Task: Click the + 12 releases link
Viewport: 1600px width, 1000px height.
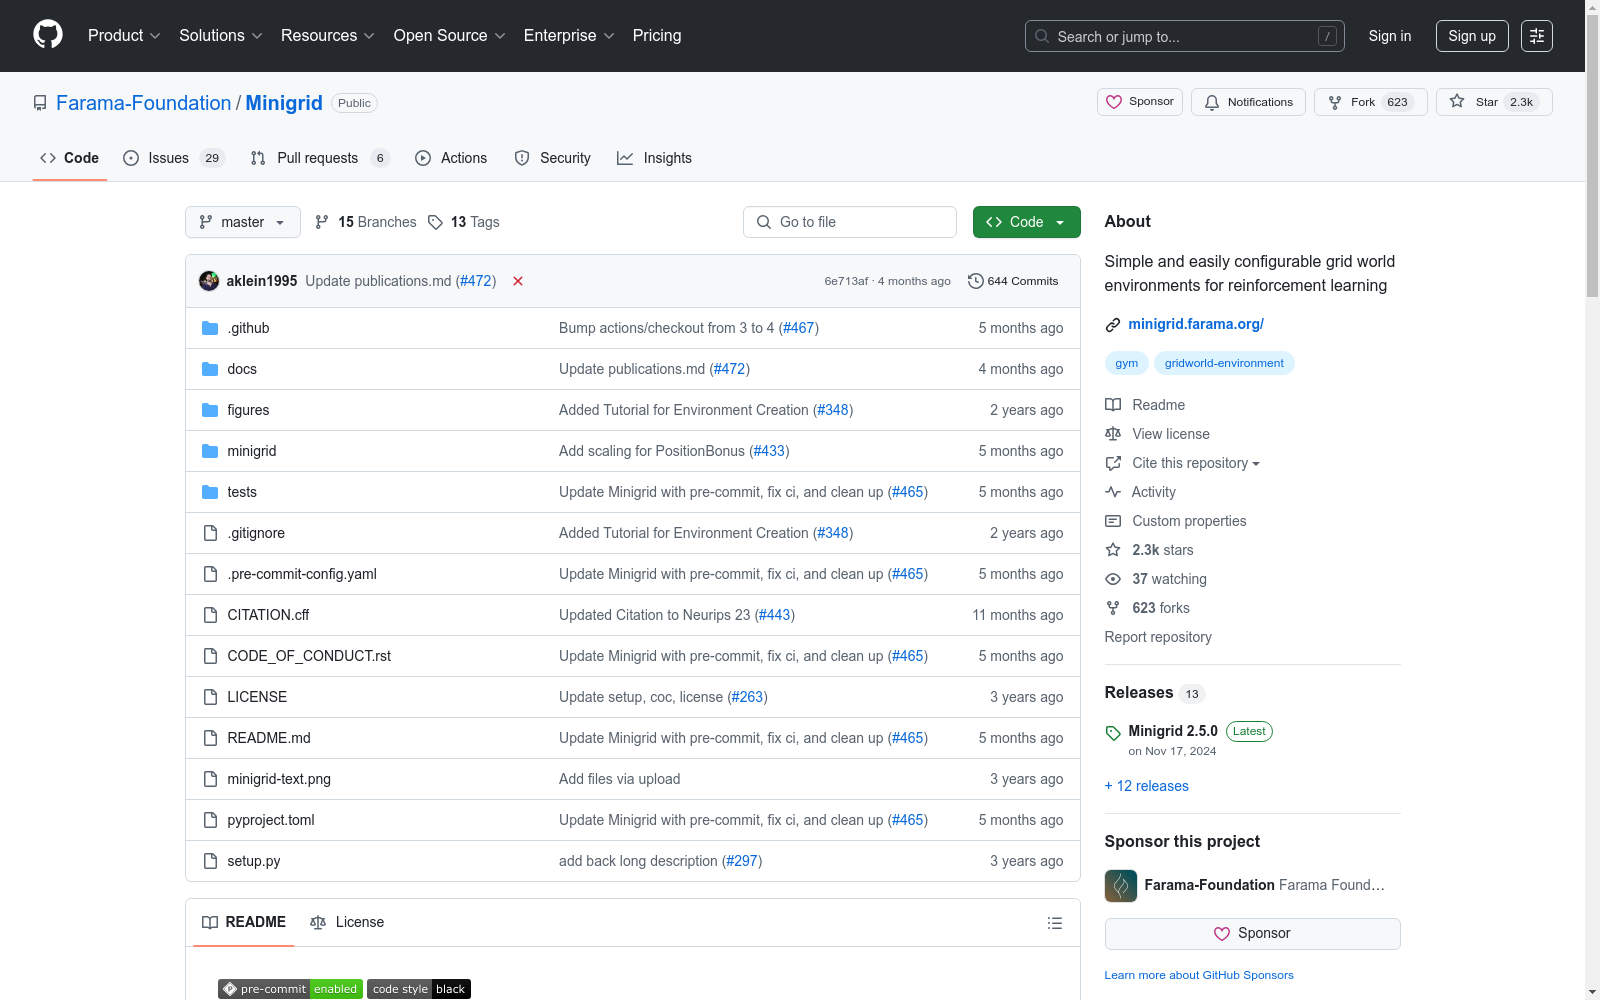Action: (1147, 786)
